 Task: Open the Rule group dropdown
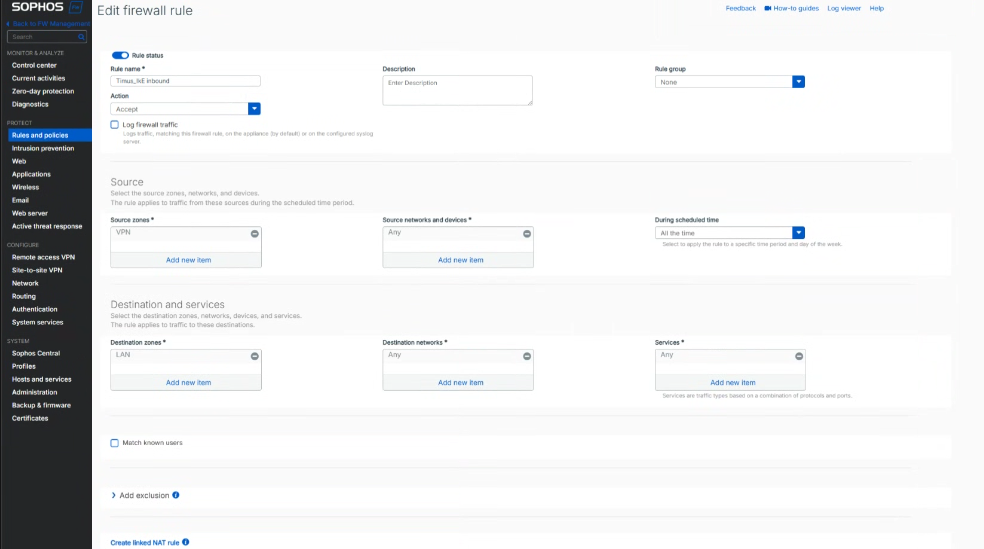pyautogui.click(x=798, y=82)
